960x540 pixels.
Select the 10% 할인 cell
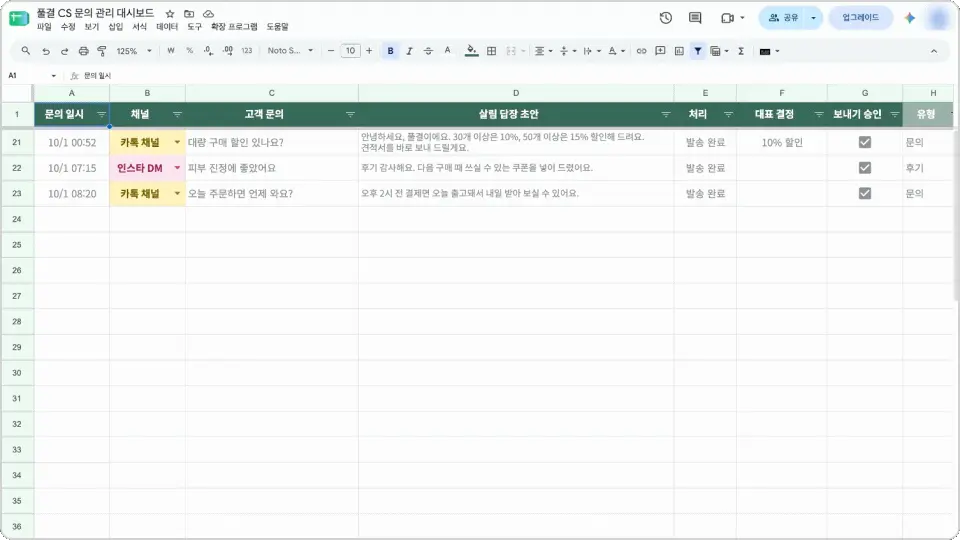point(782,142)
